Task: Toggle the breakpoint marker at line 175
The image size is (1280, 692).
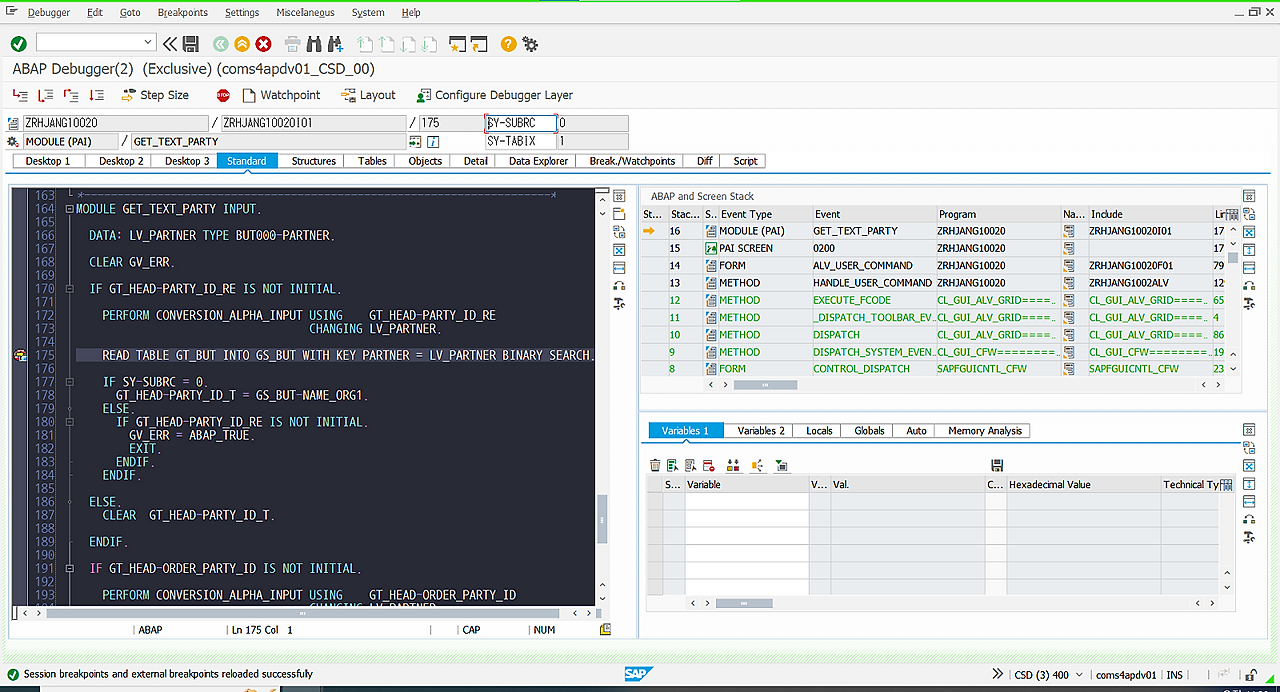Action: click(x=20, y=355)
